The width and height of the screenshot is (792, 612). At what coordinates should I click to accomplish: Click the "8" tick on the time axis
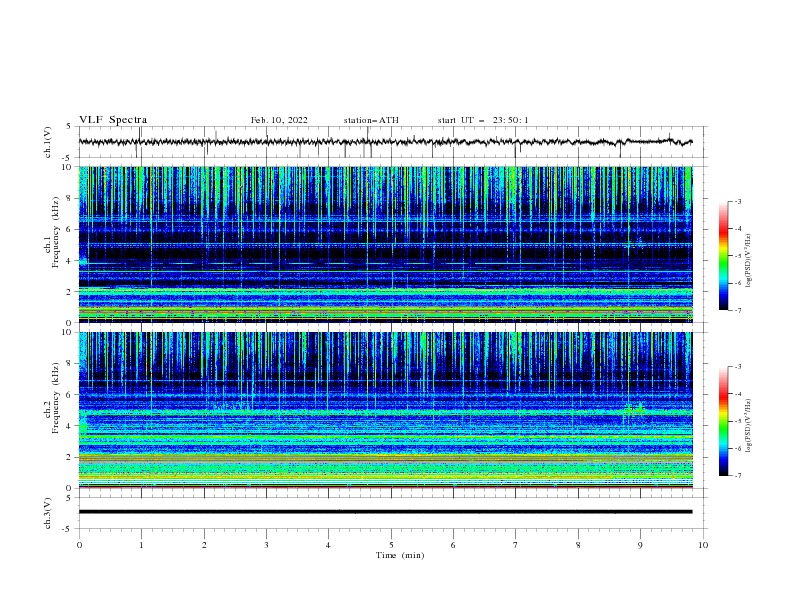coord(578,545)
